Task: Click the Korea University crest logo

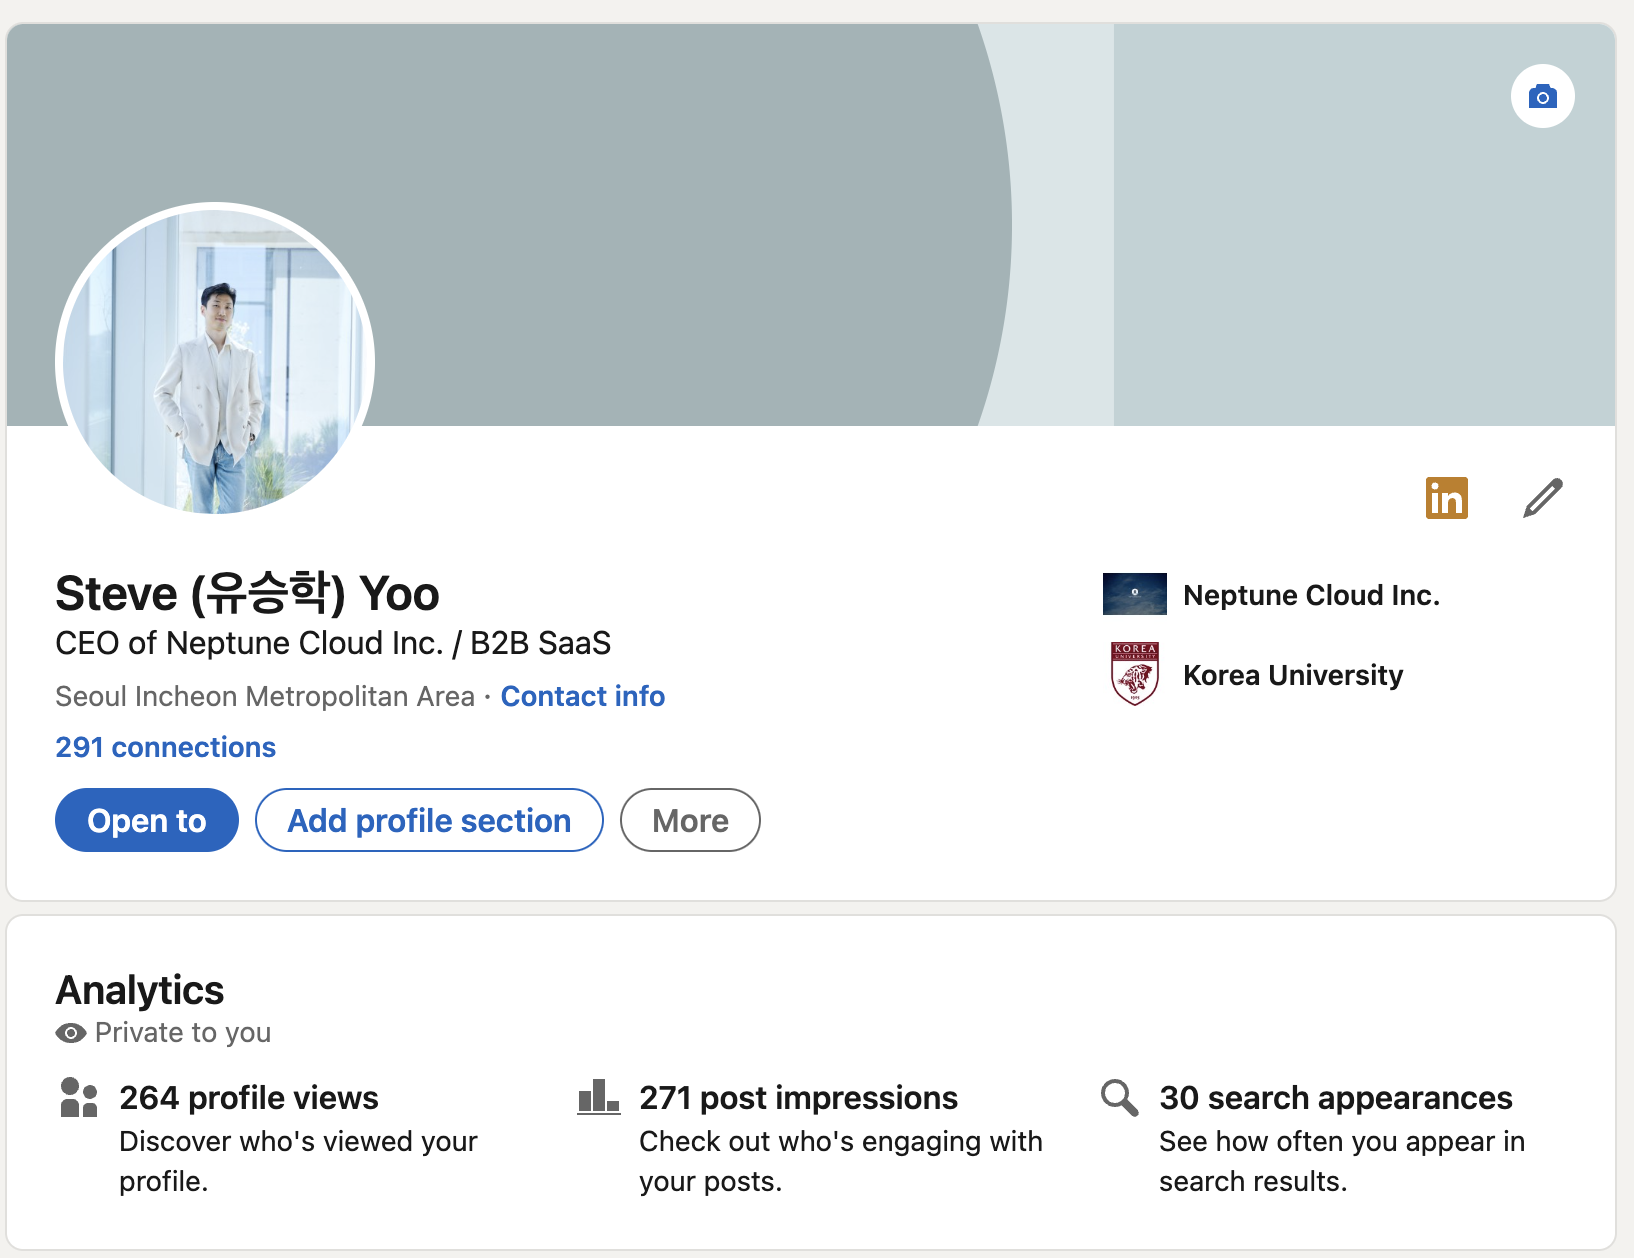Action: coord(1134,674)
